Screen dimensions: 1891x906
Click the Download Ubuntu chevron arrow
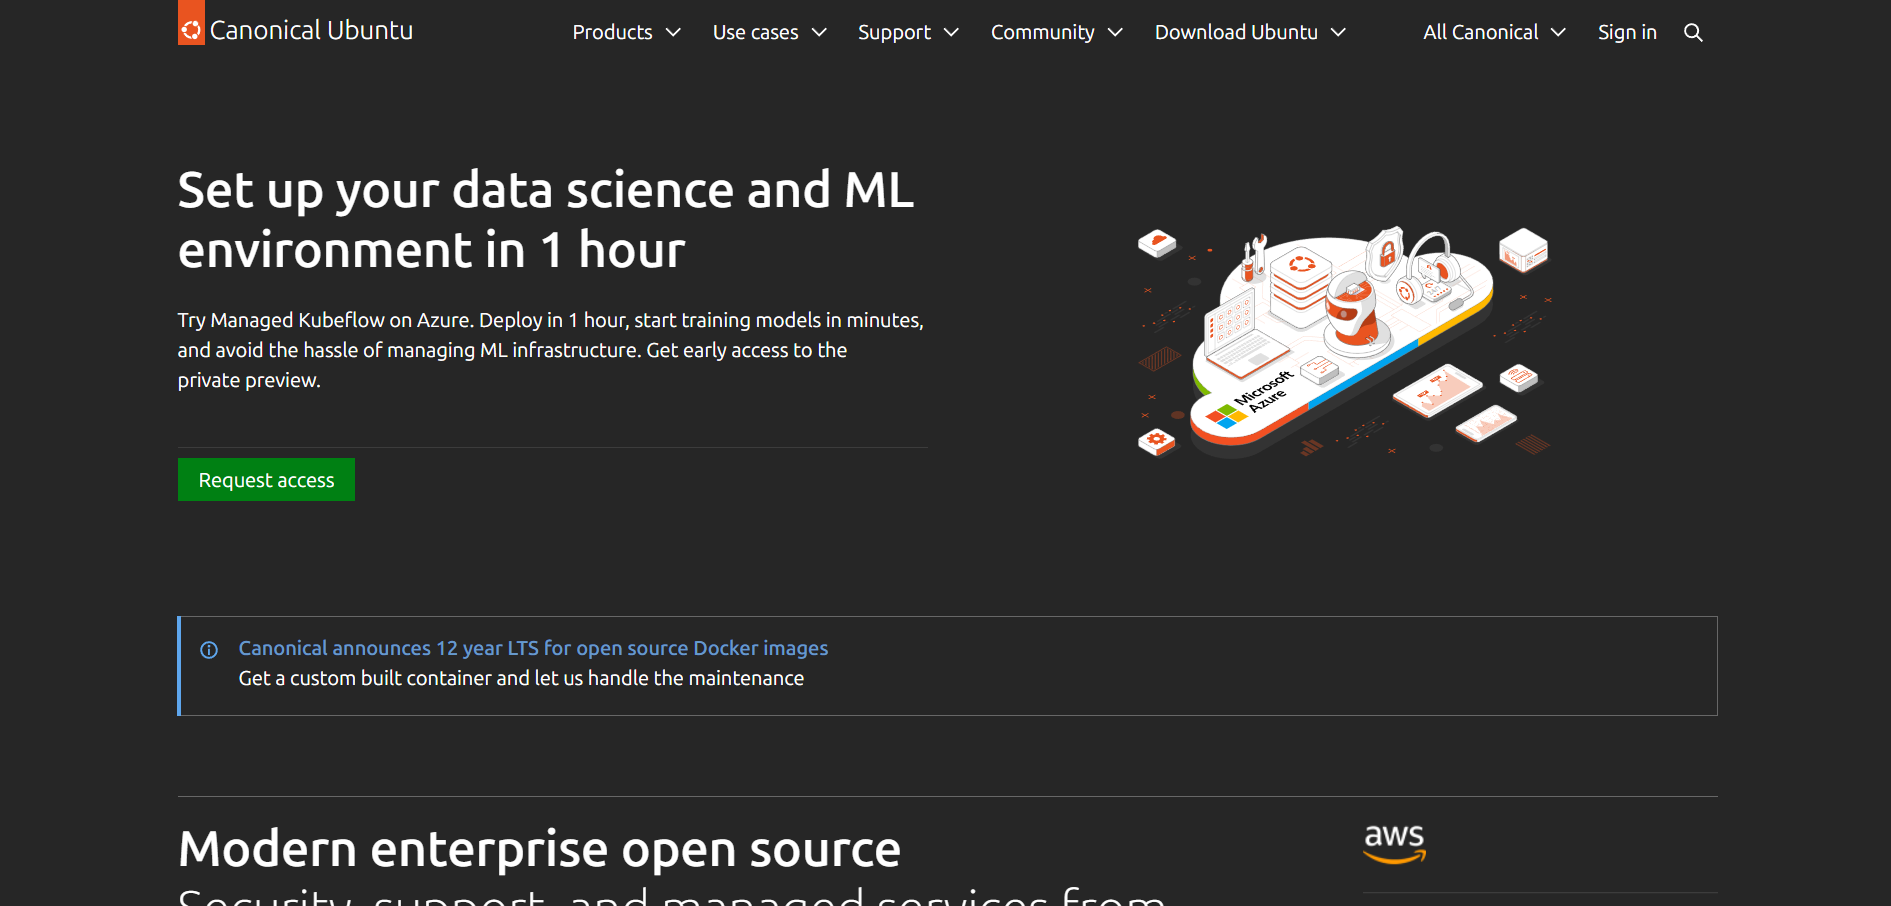1338,33
